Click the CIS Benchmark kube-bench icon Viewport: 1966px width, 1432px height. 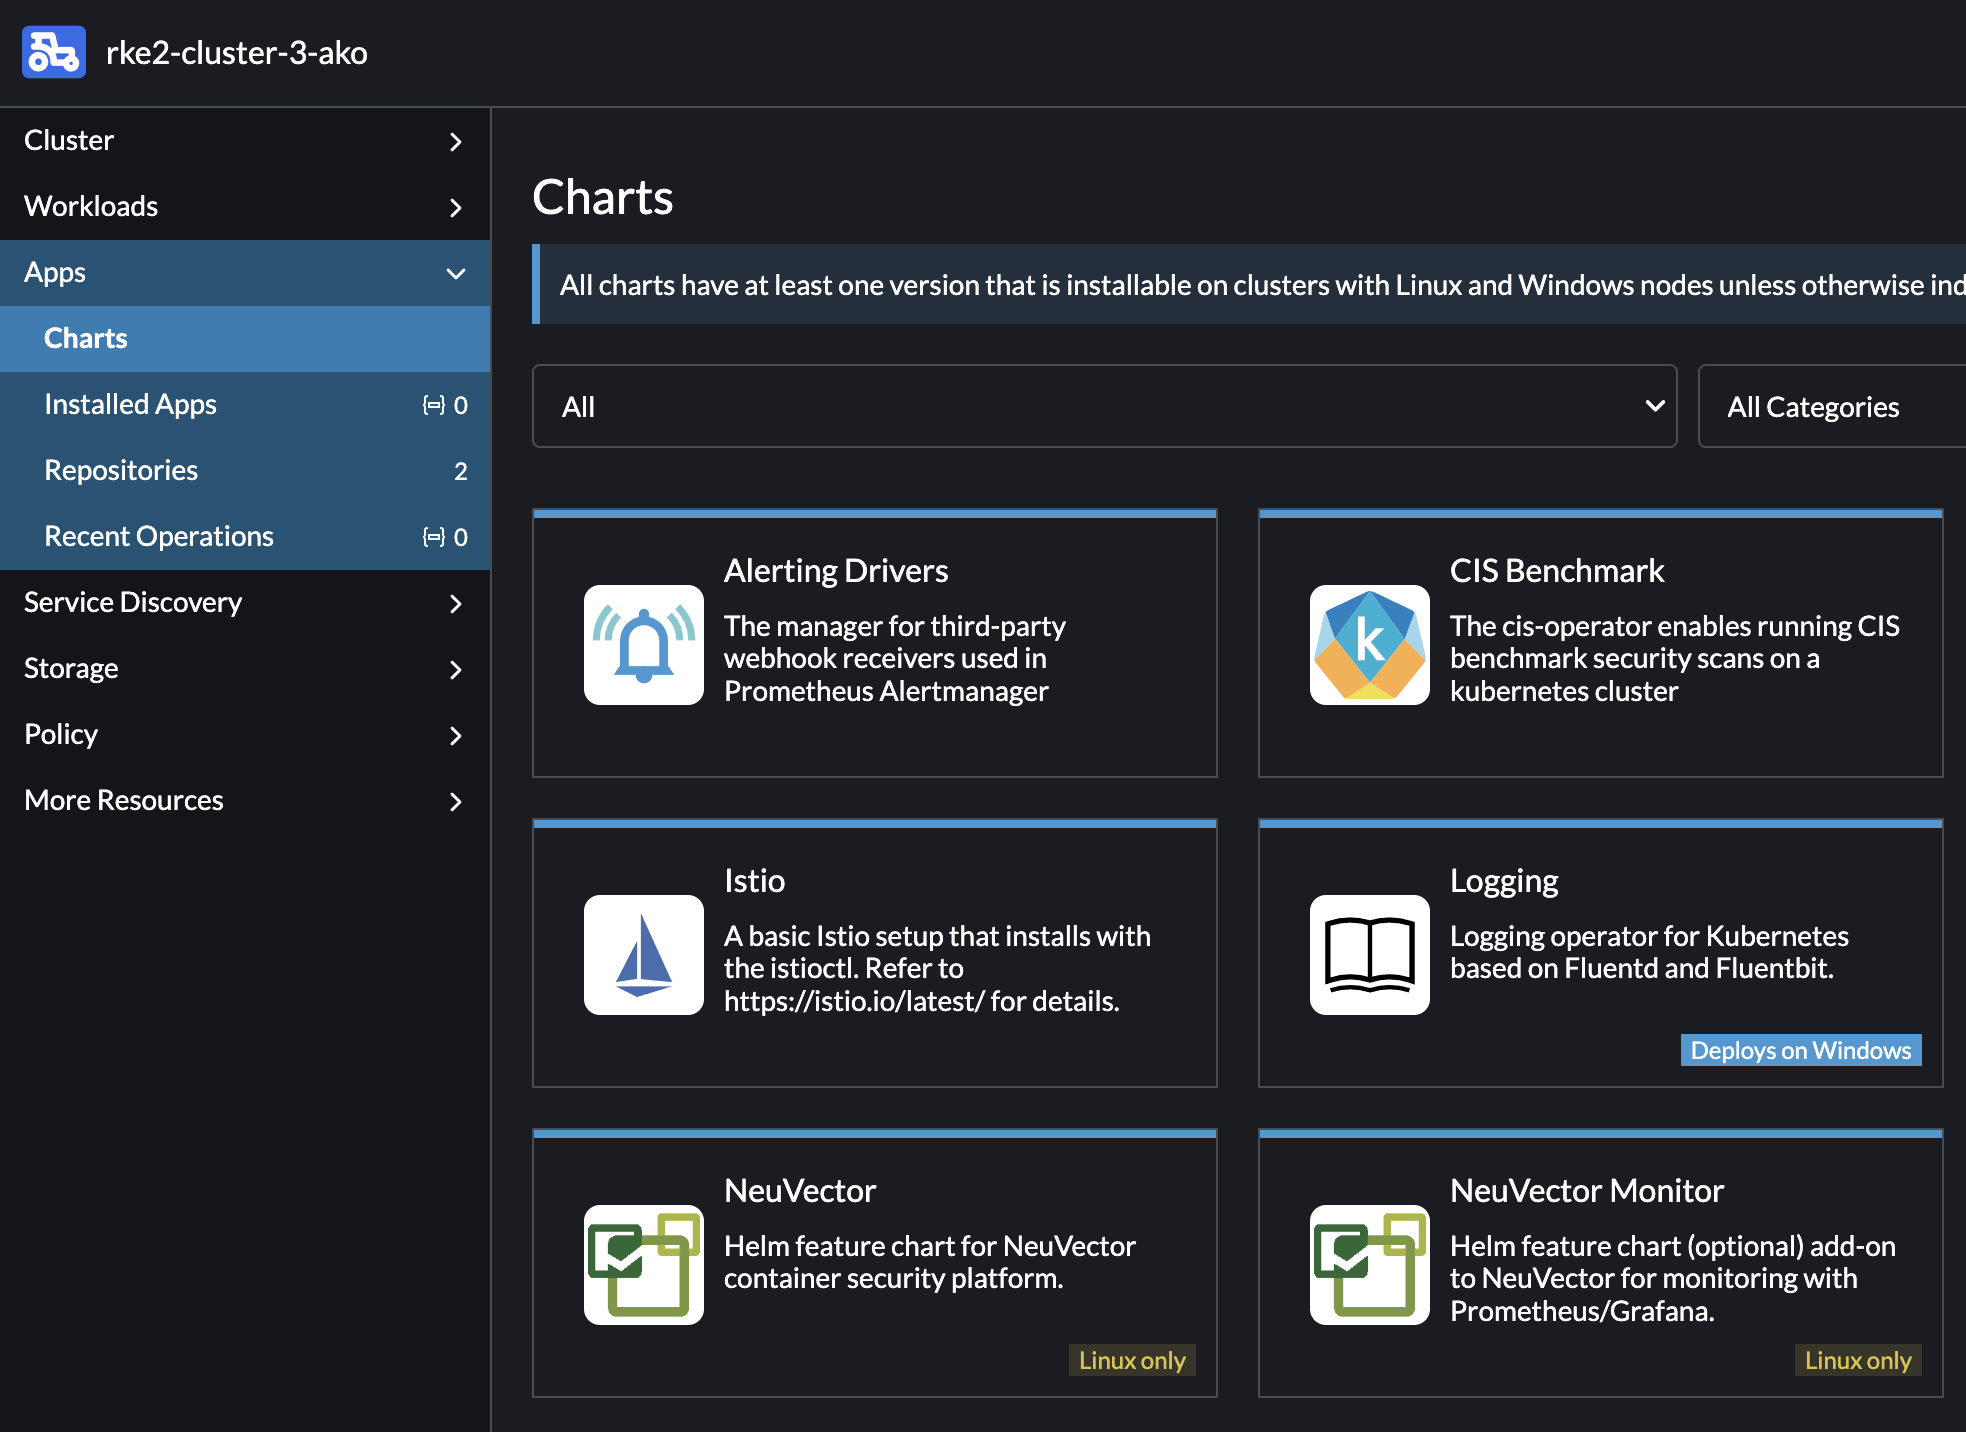(1370, 645)
